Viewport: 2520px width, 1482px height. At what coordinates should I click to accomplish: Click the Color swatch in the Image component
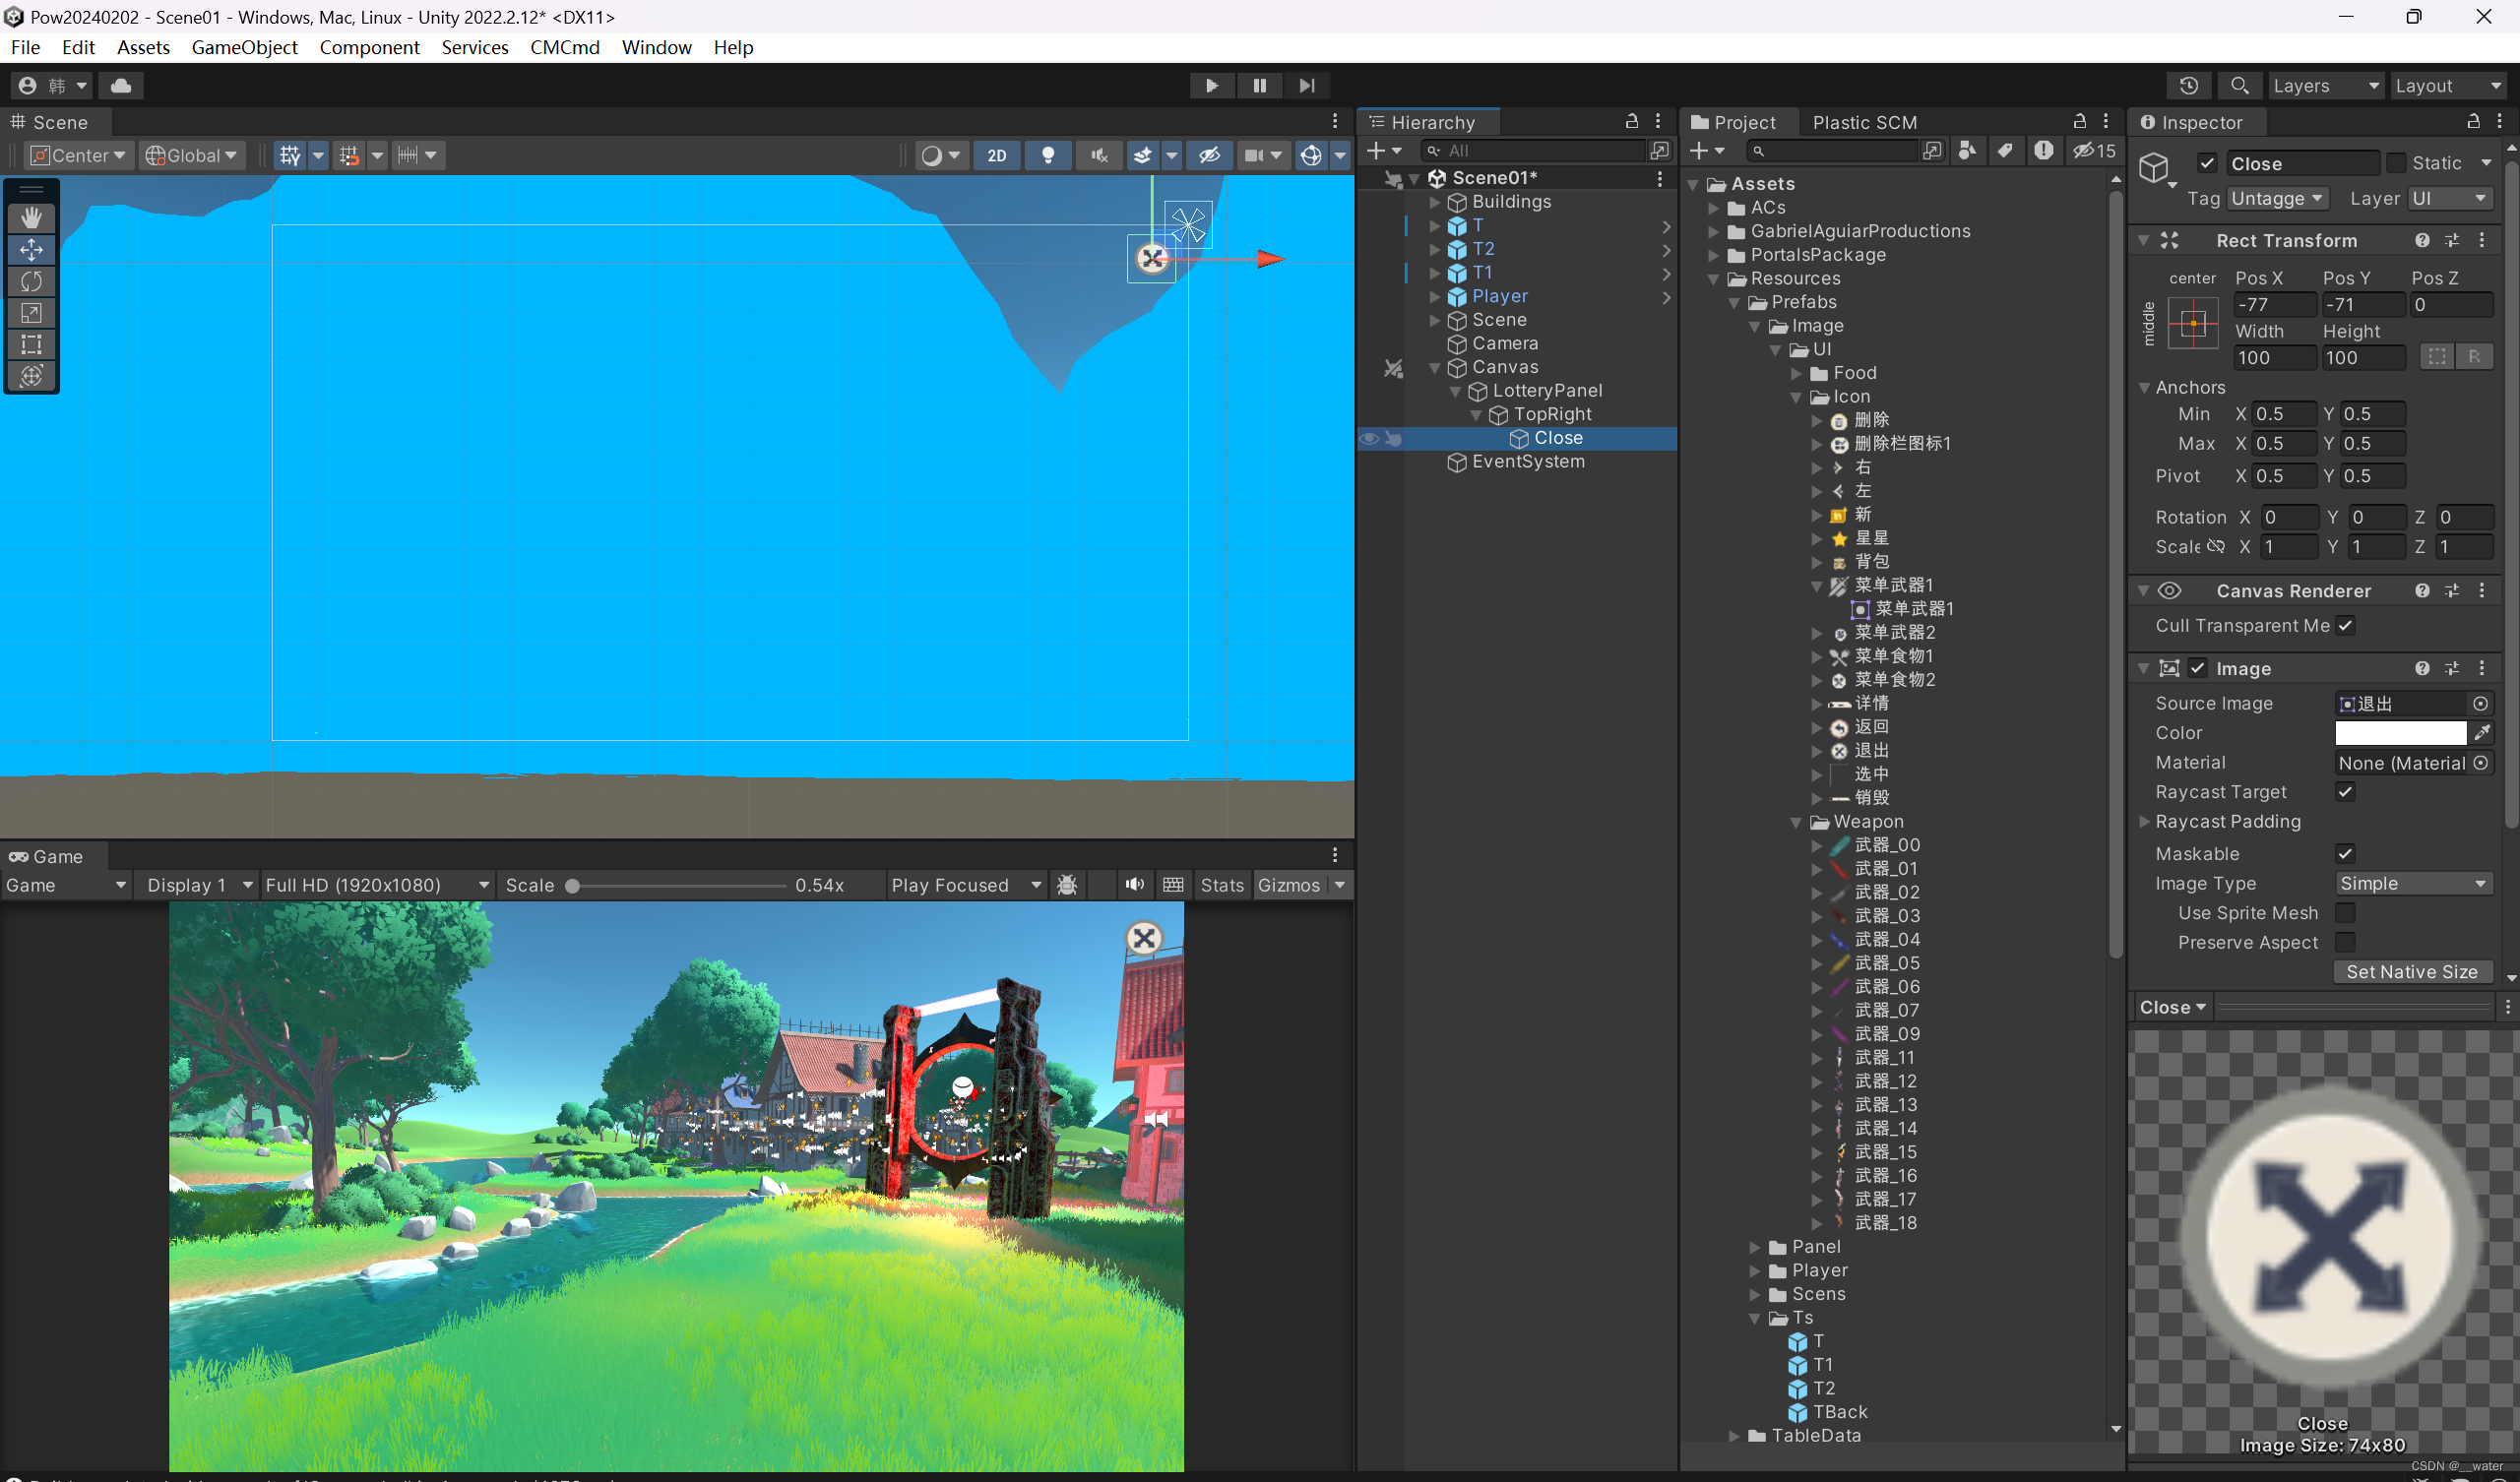coord(2400,732)
